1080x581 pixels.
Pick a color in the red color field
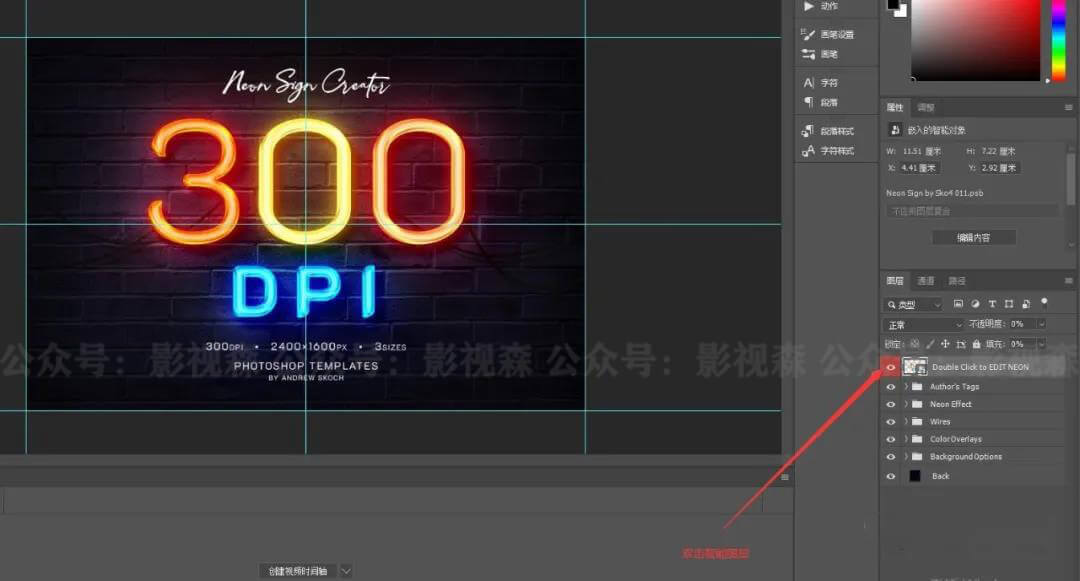tap(976, 40)
